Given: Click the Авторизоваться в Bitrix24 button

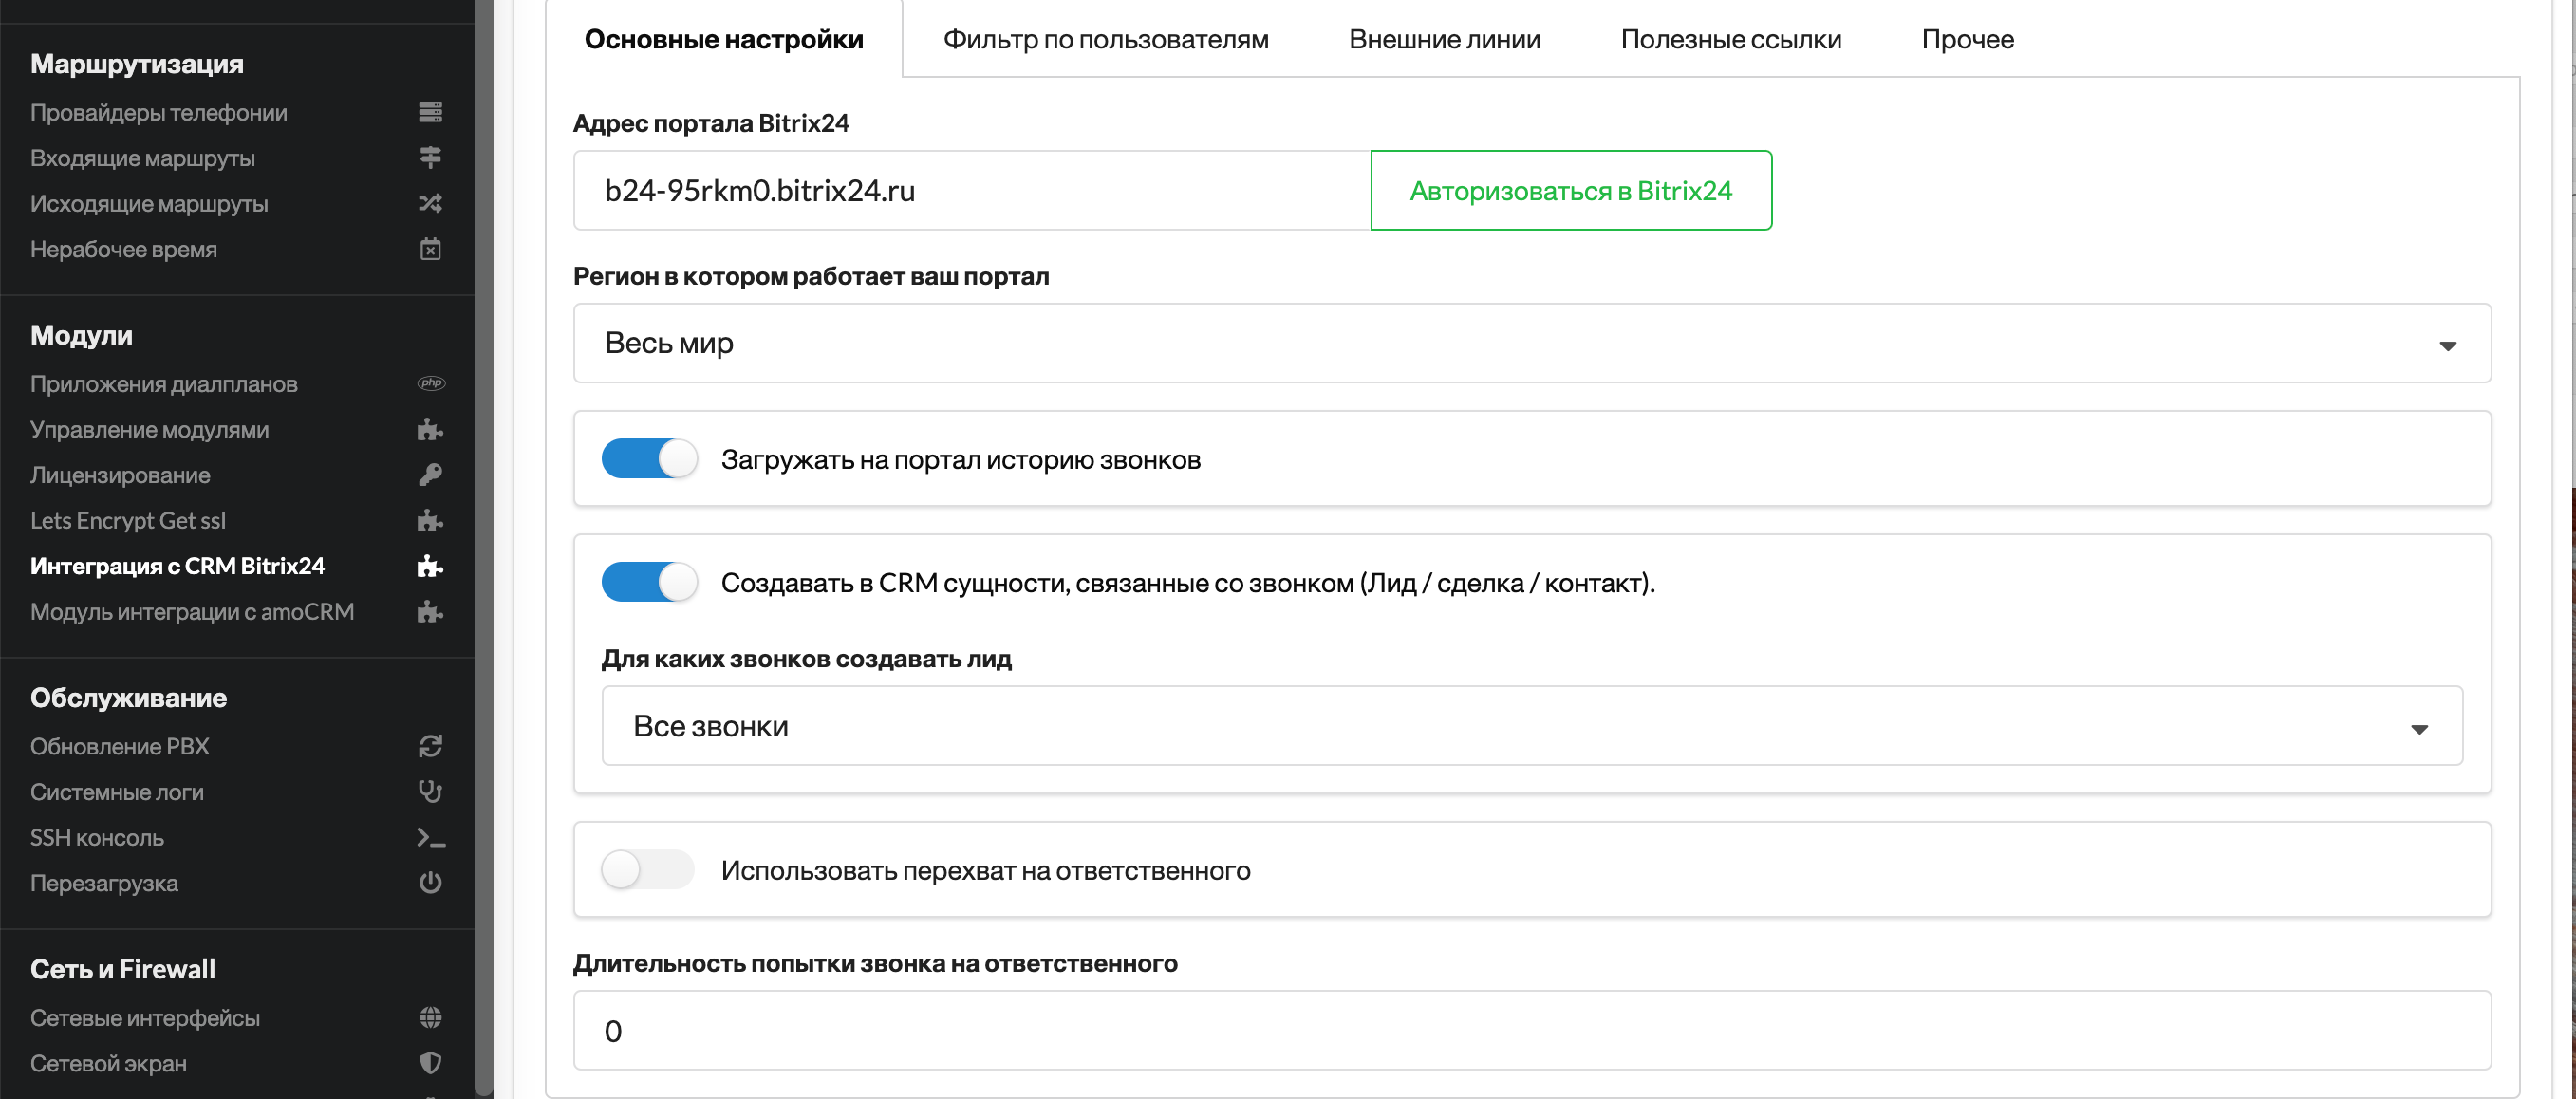Looking at the screenshot, I should pos(1571,190).
